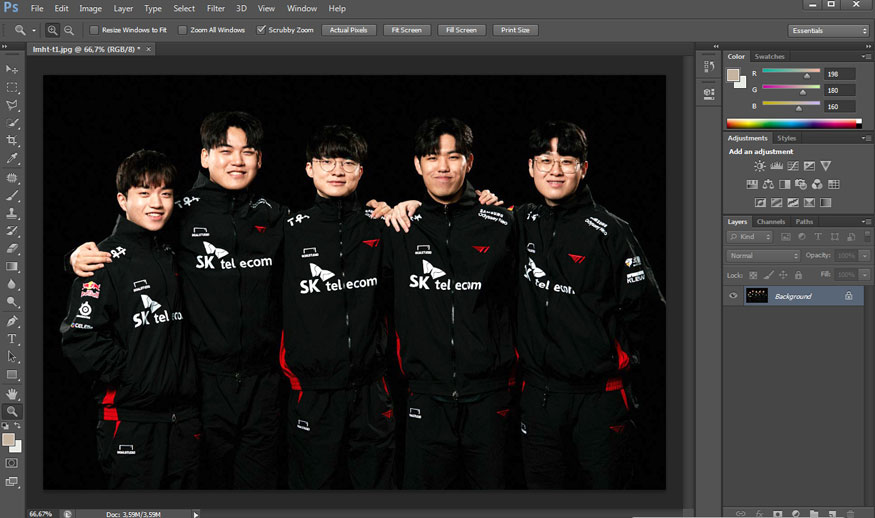This screenshot has height=518, width=875.
Task: Add a Photo Filter adjustment
Action: pos(801,184)
